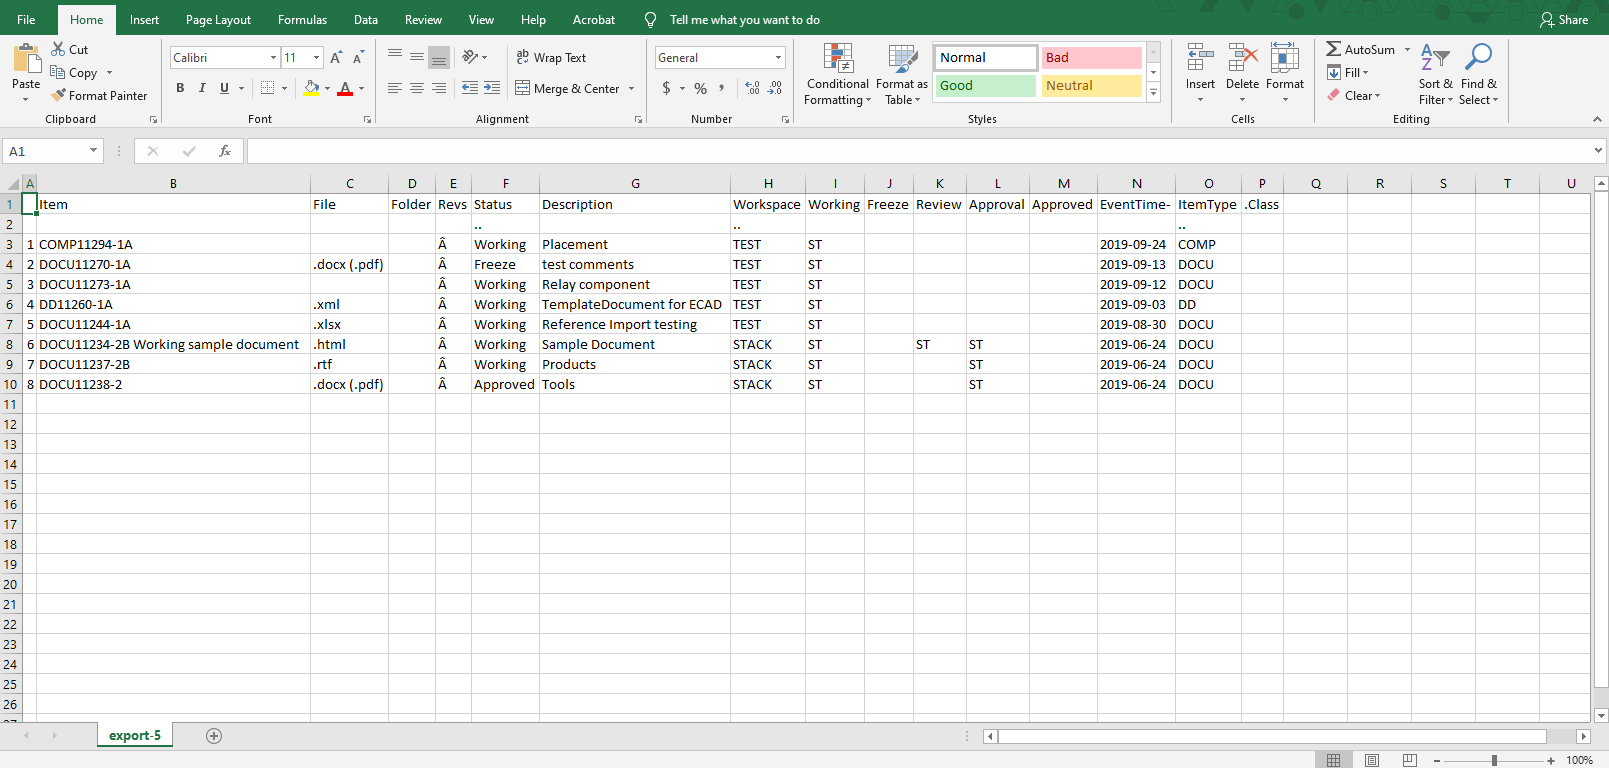Click the zoom slider handle
Image resolution: width=1609 pixels, height=768 pixels.
(1494, 761)
